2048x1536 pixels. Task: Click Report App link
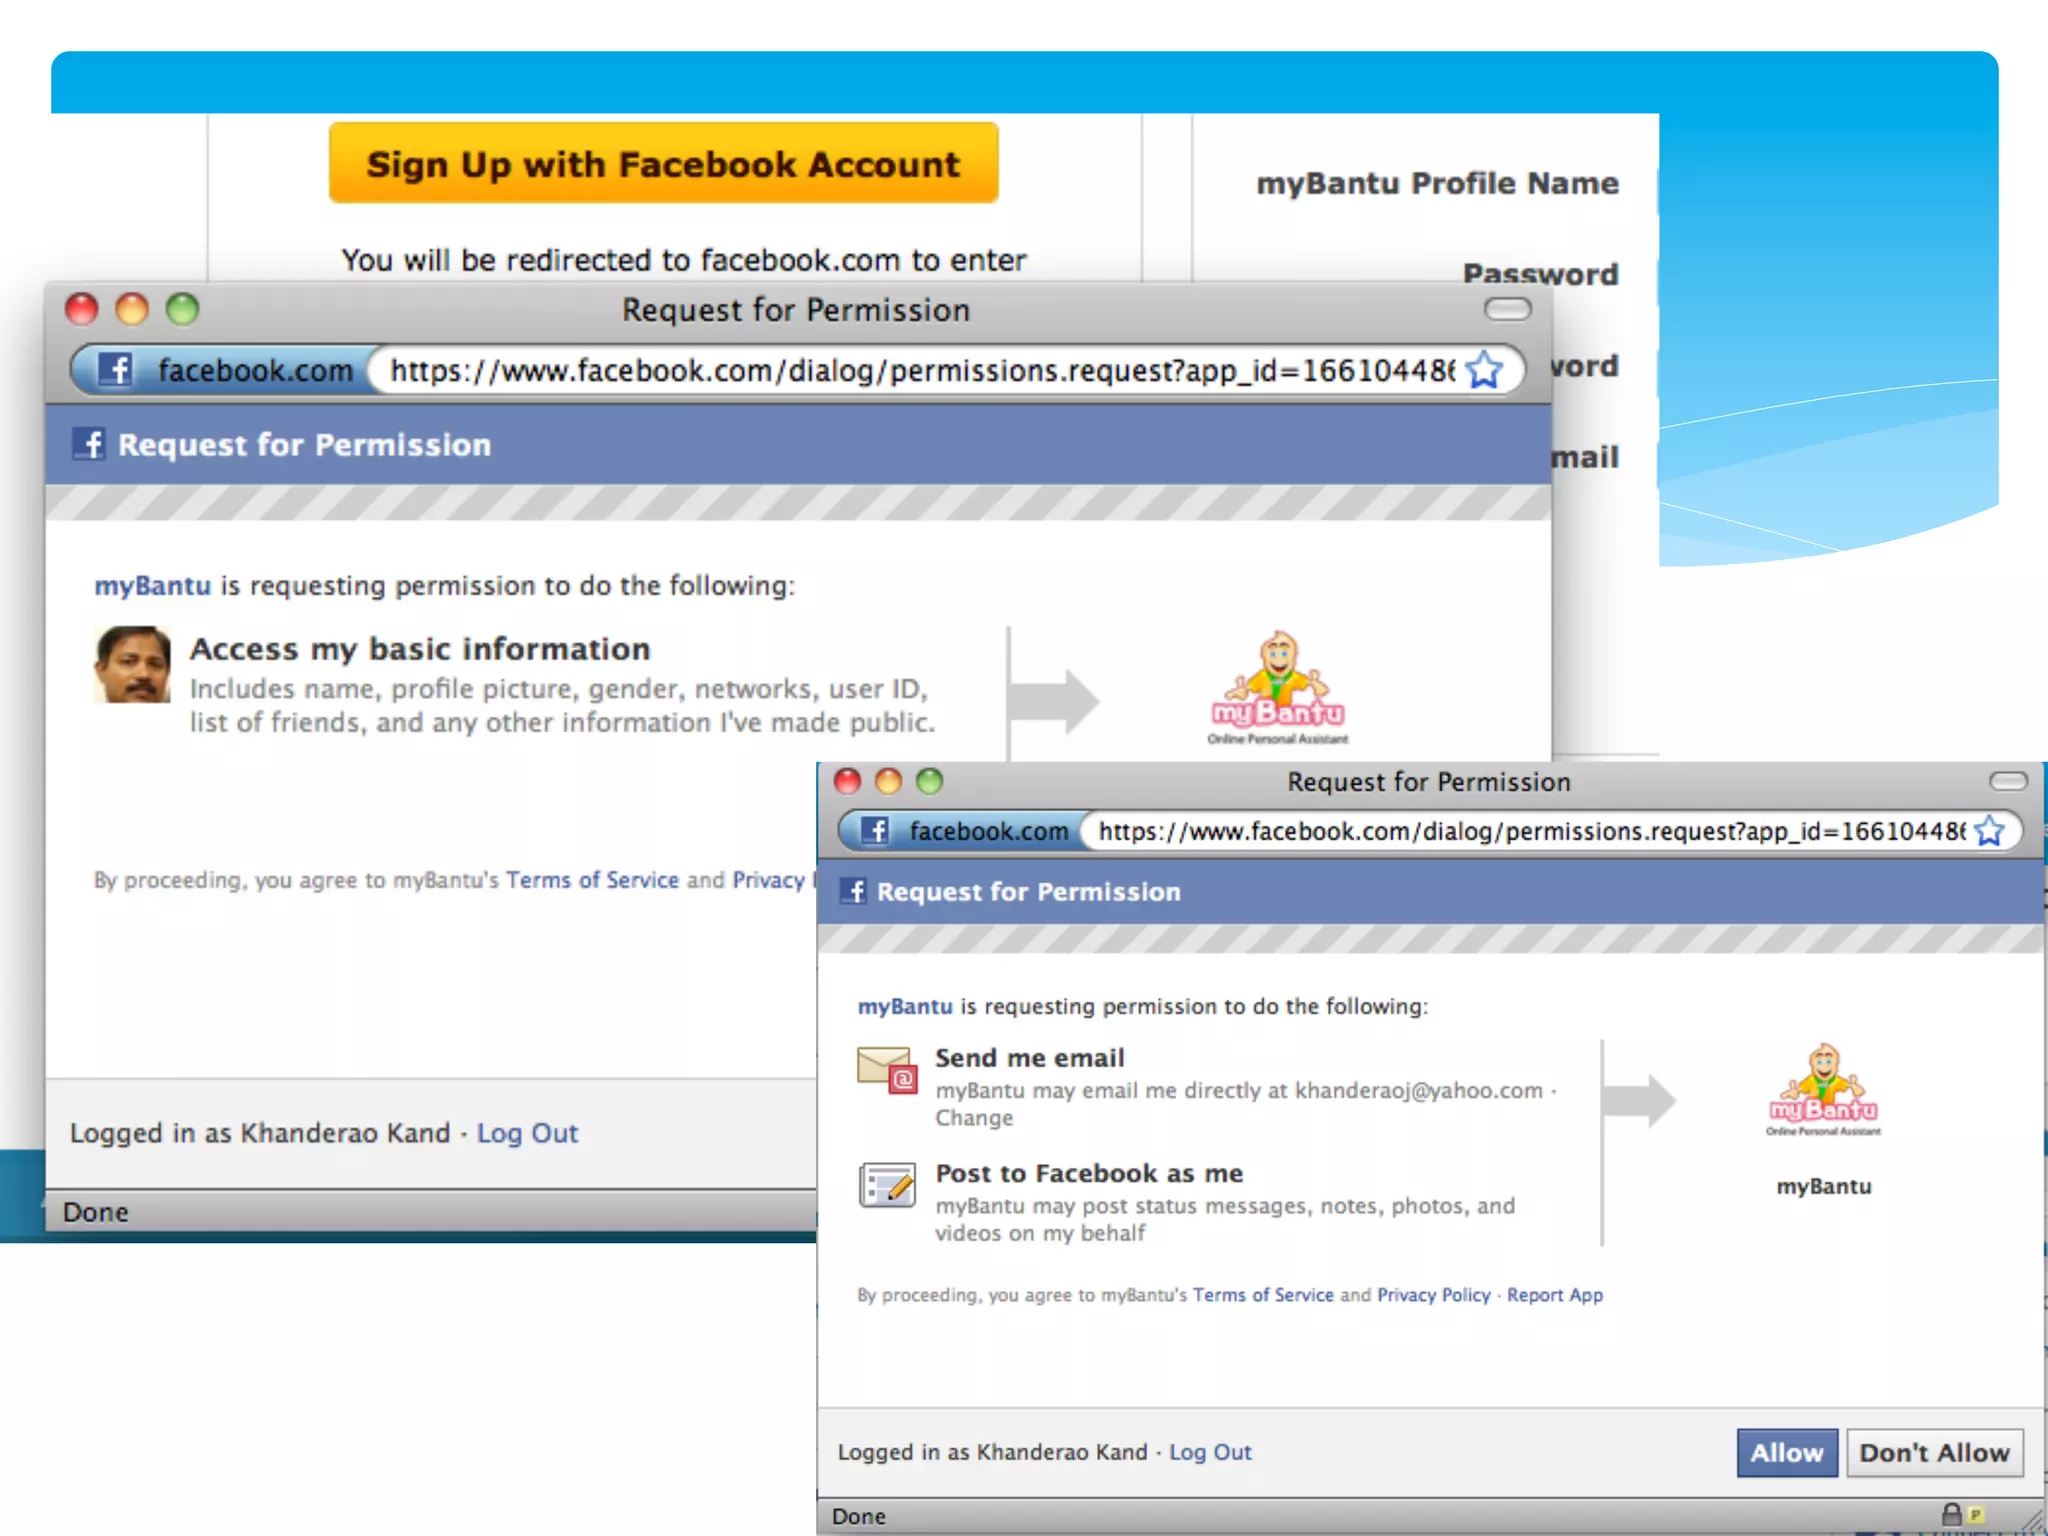pos(1555,1295)
